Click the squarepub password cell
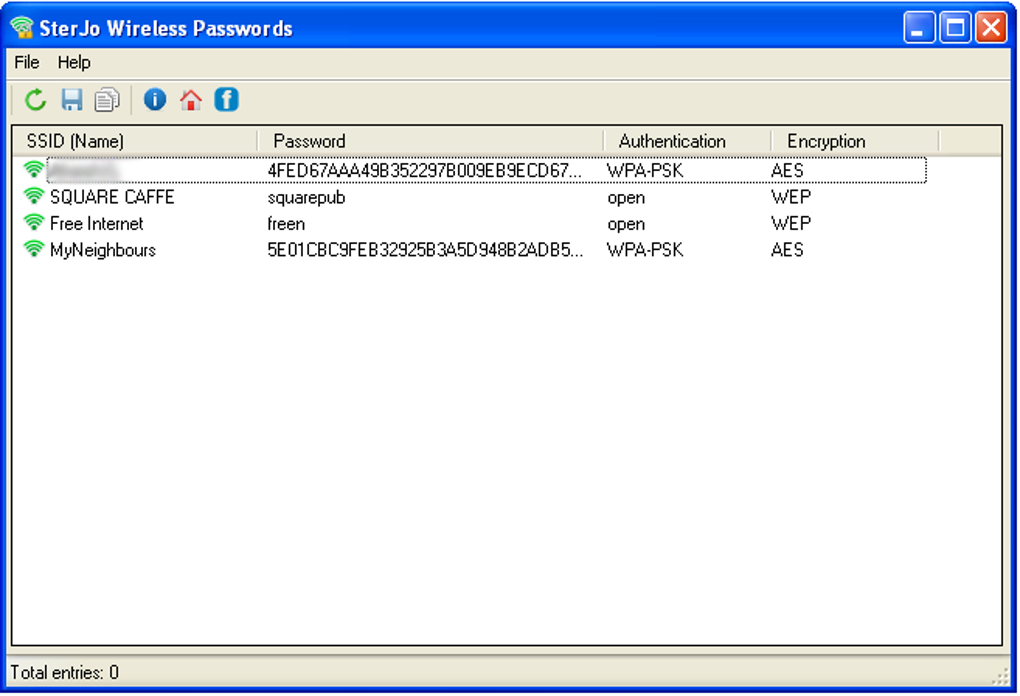The height and width of the screenshot is (696, 1020). (x=306, y=198)
